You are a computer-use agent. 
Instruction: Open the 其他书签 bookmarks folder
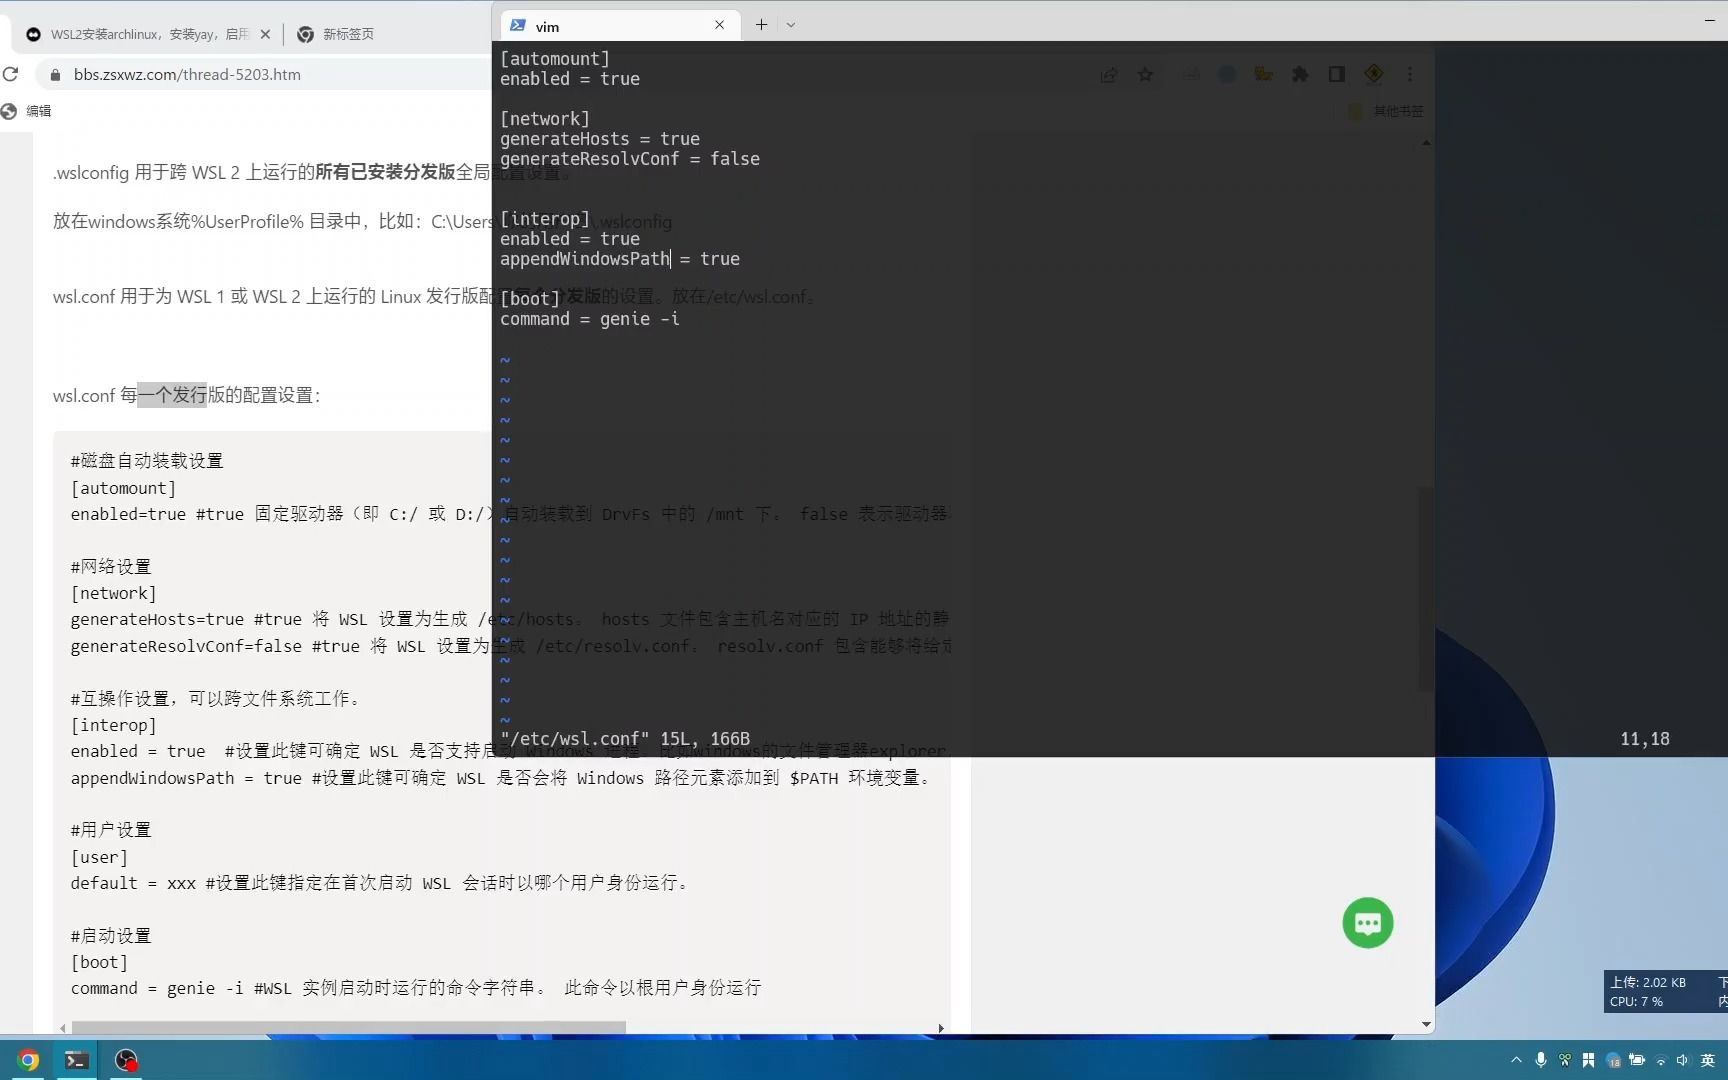pos(1387,111)
